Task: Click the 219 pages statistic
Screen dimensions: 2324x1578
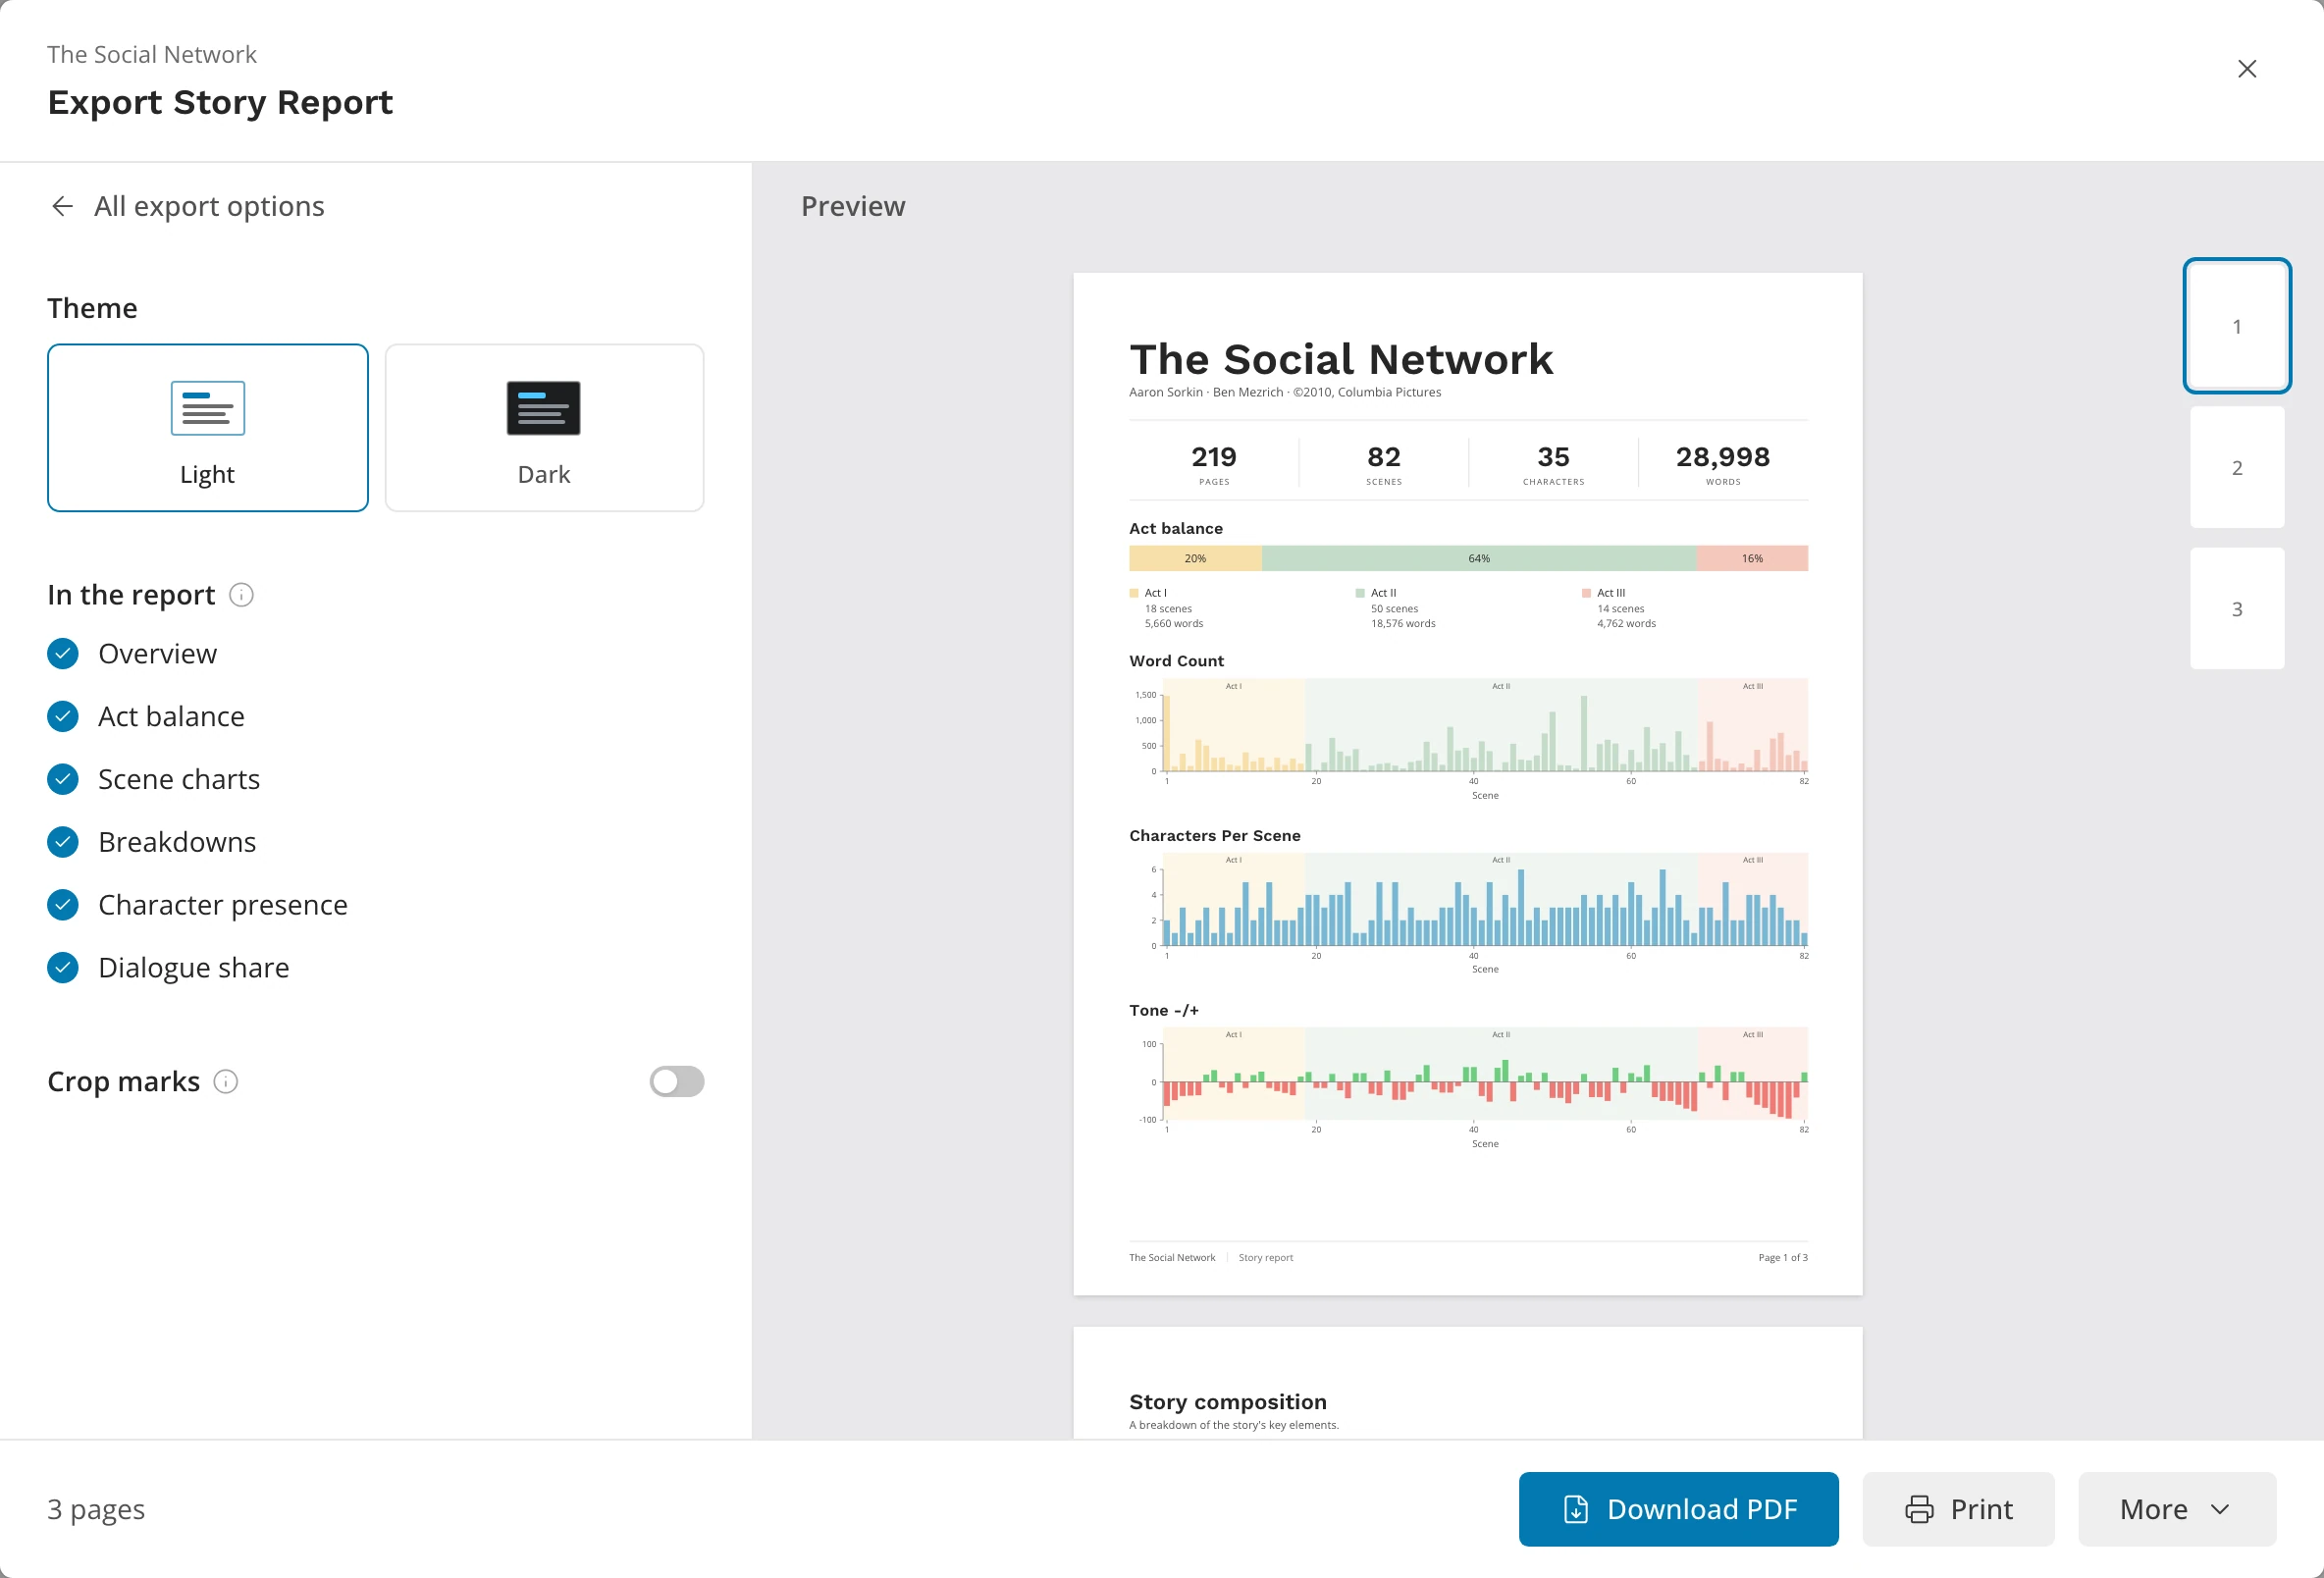Action: 1214,464
